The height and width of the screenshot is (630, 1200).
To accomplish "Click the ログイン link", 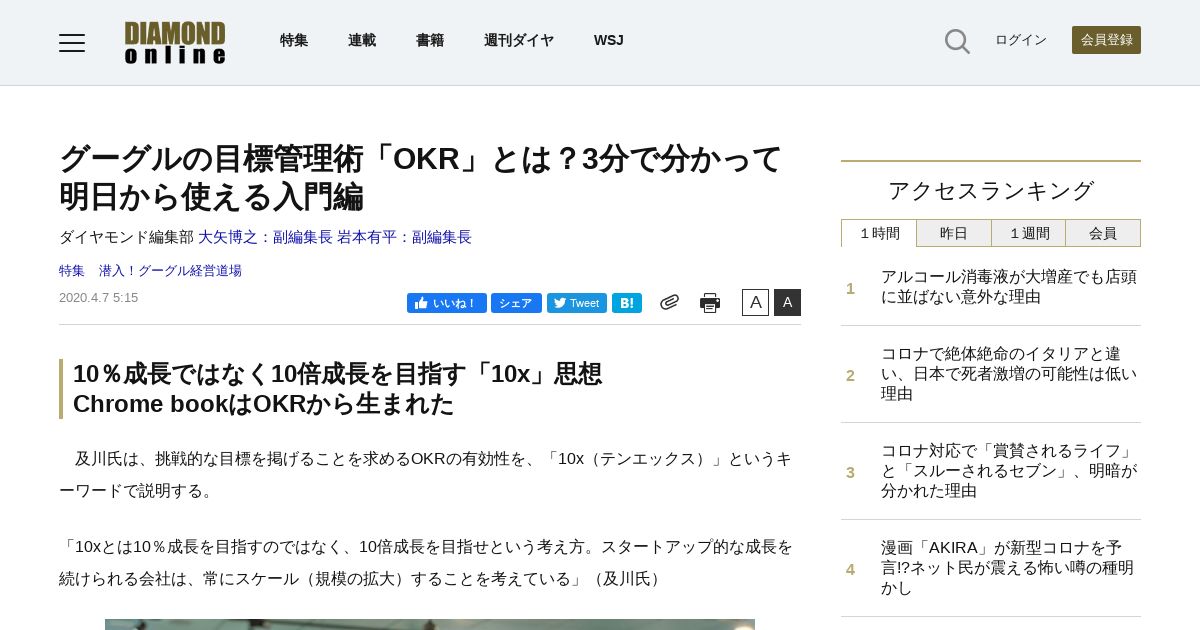I will 1021,40.
